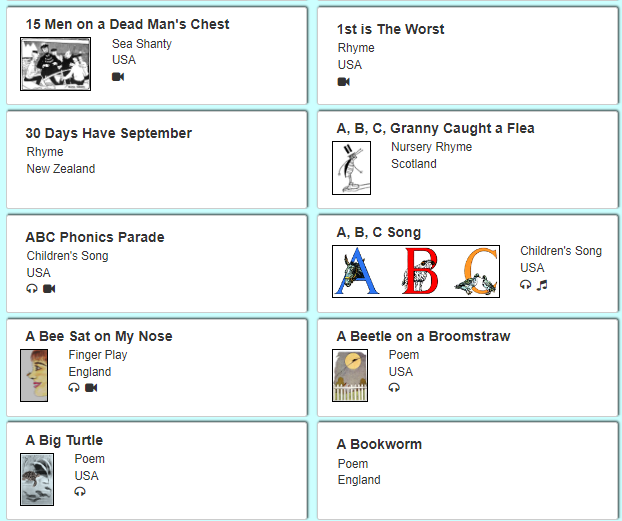The width and height of the screenshot is (622, 521).
Task: Open the 1st is The Worst rhyme title
Action: [390, 29]
